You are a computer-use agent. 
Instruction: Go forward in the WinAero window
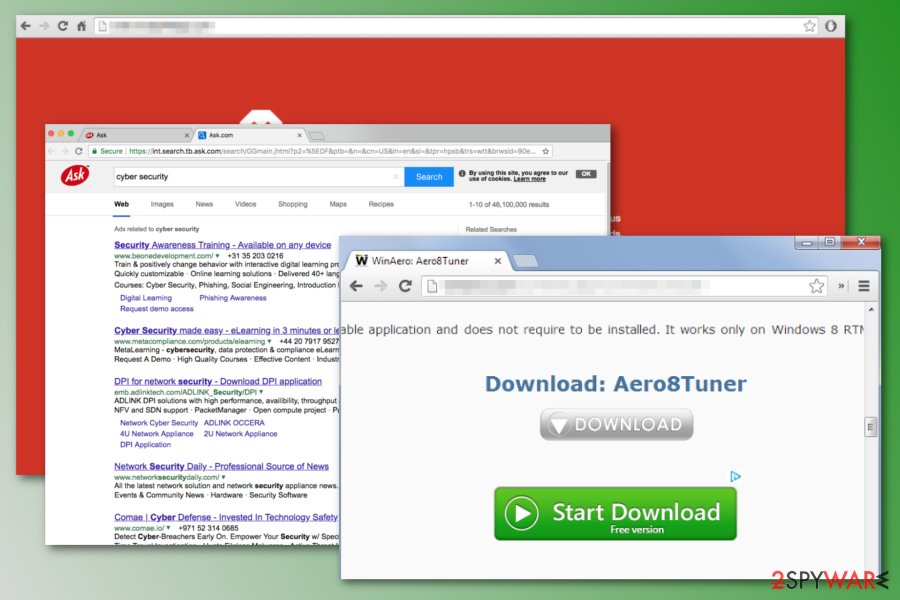pyautogui.click(x=381, y=286)
